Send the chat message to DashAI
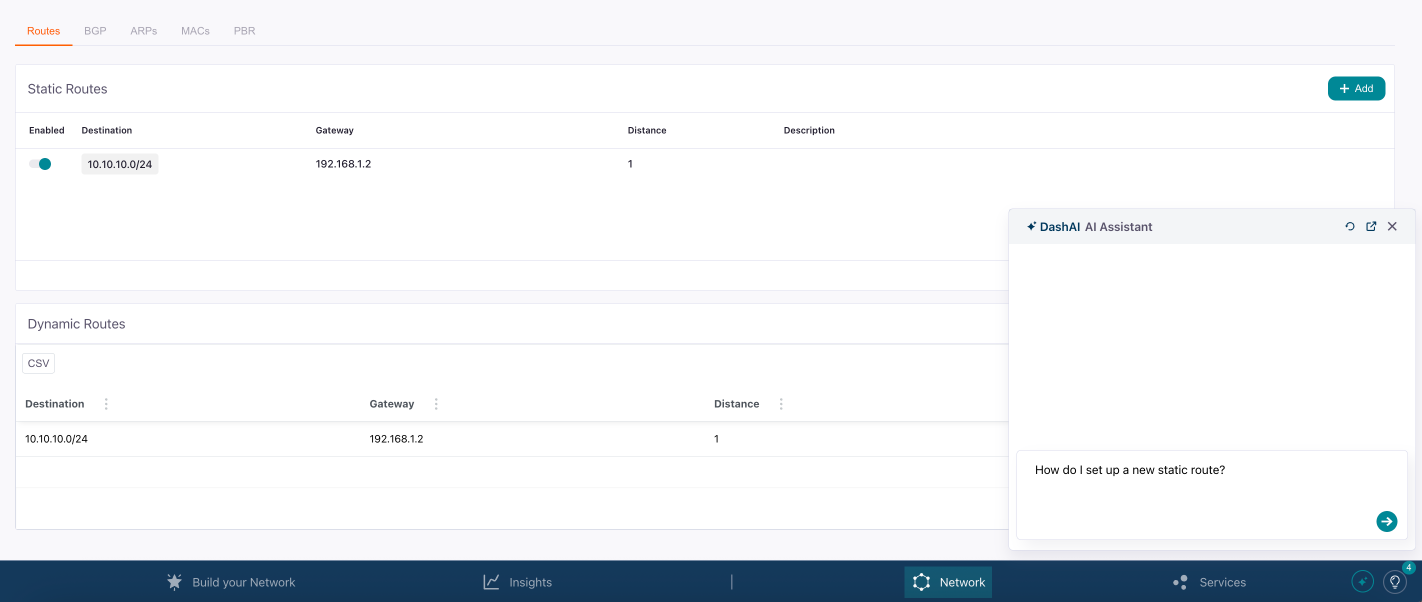This screenshot has height=602, width=1422. click(1386, 521)
